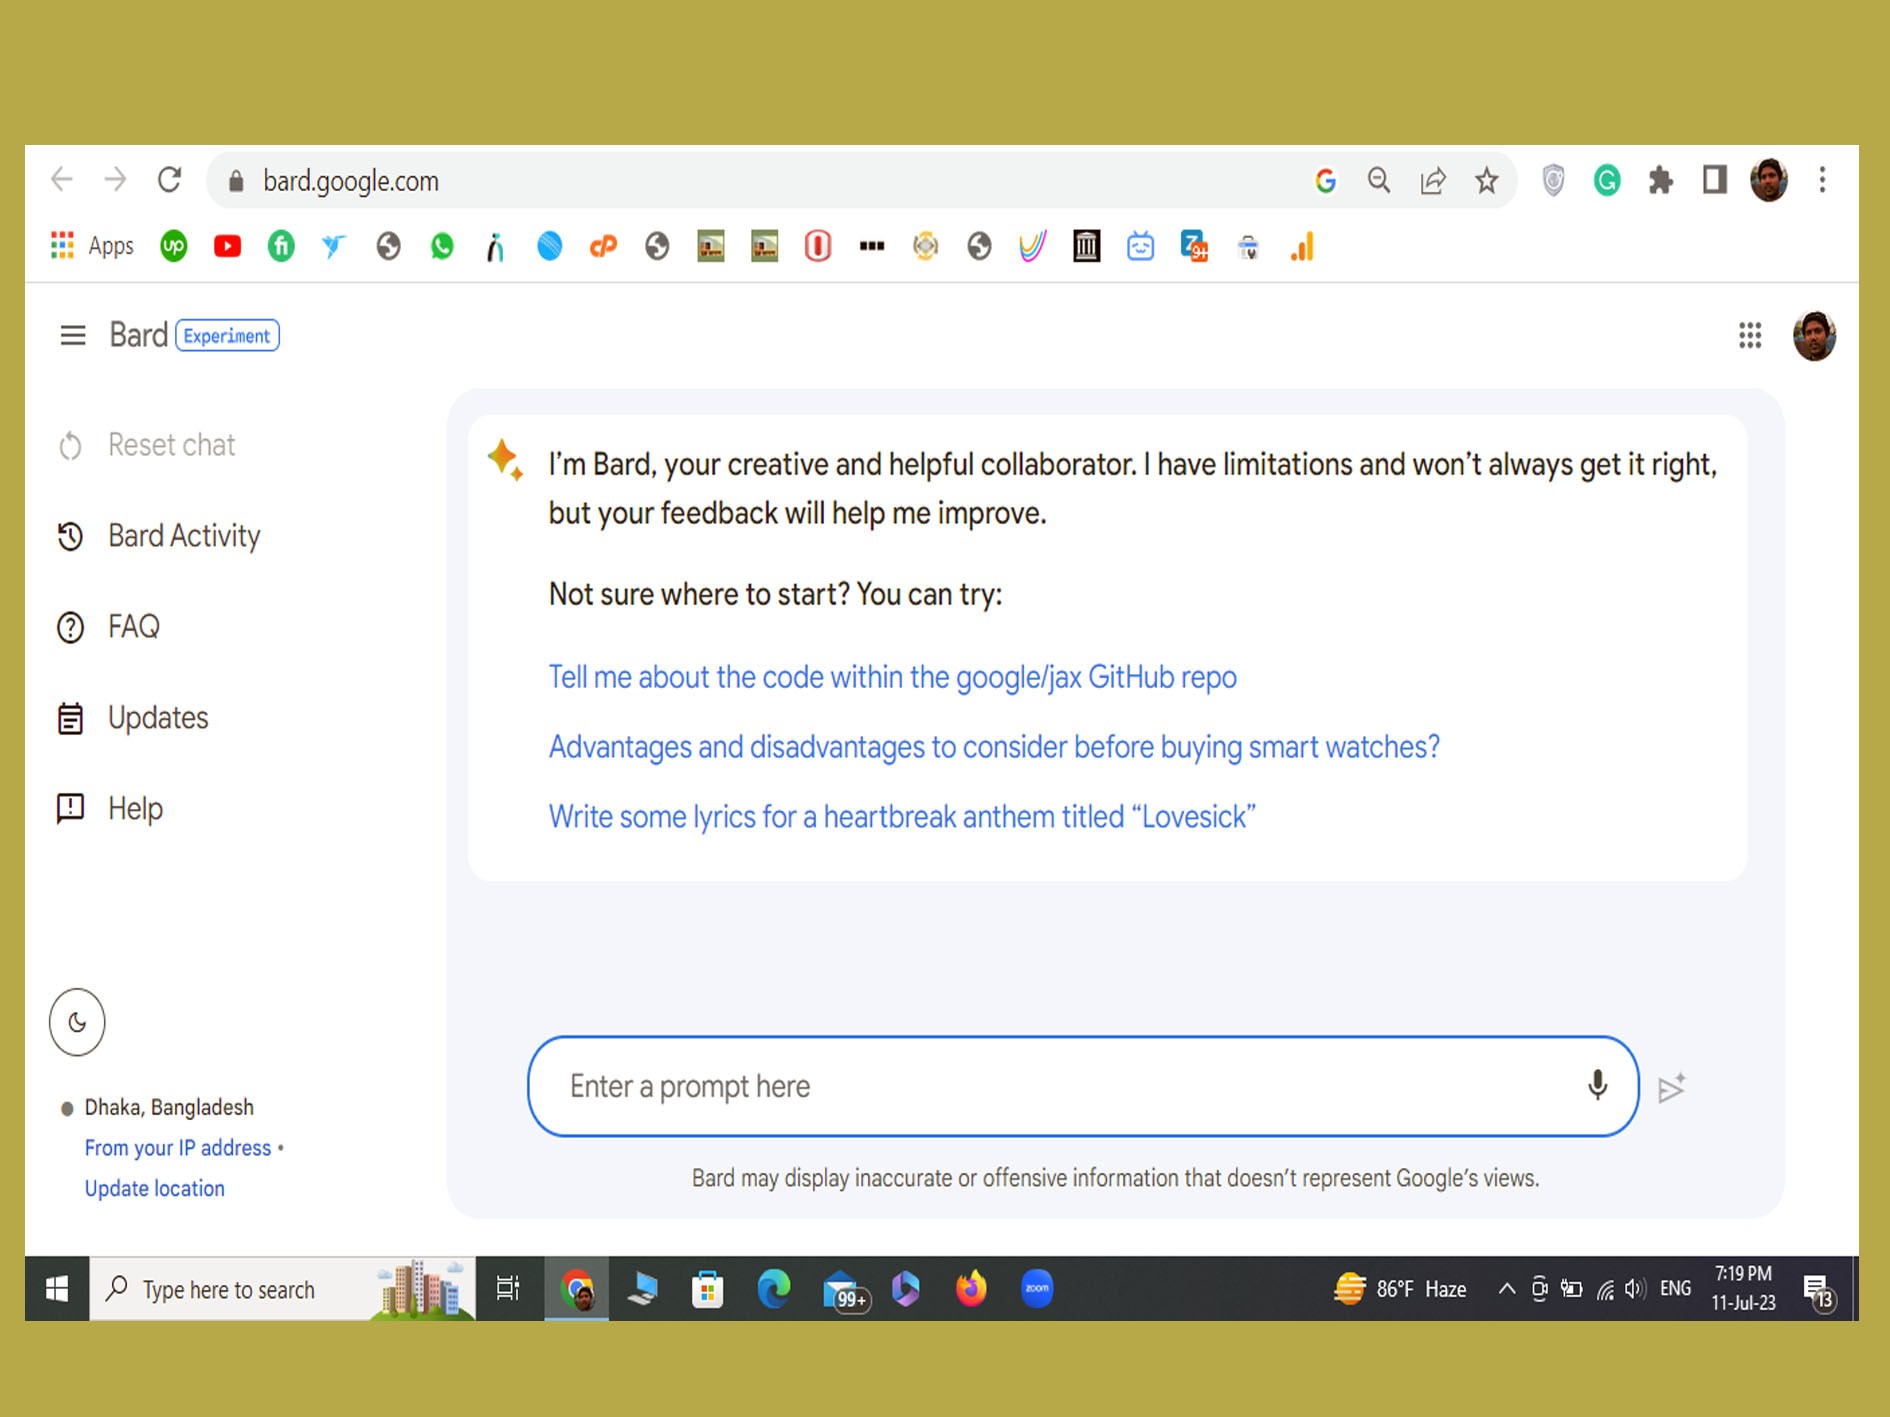The height and width of the screenshot is (1417, 1890).
Task: Click the Bard logo text
Action: pos(138,336)
